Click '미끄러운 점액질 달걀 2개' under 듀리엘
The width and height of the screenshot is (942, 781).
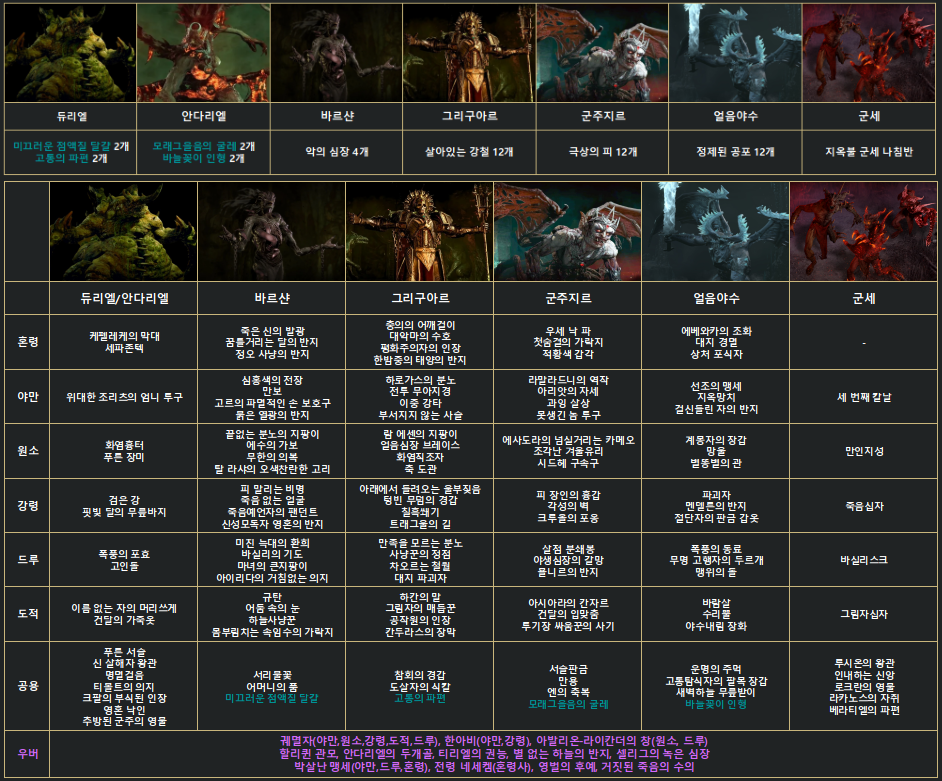(x=71, y=146)
